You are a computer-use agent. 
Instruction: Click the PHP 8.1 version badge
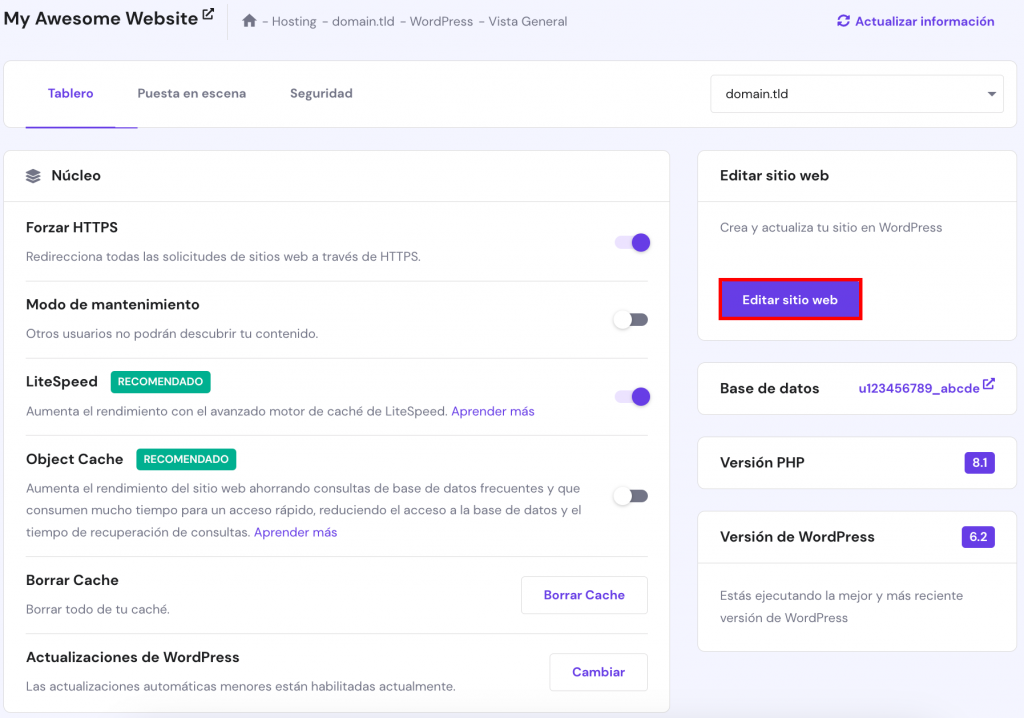coord(978,463)
